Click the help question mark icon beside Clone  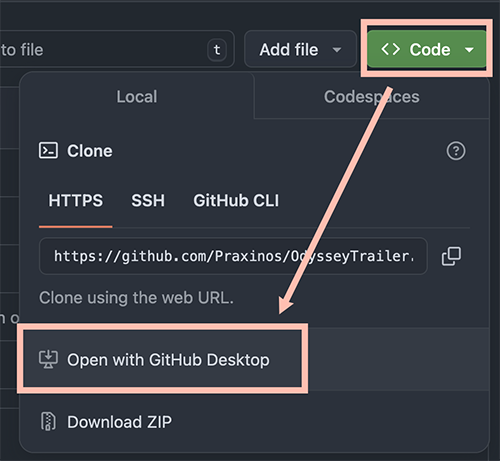pyautogui.click(x=456, y=151)
